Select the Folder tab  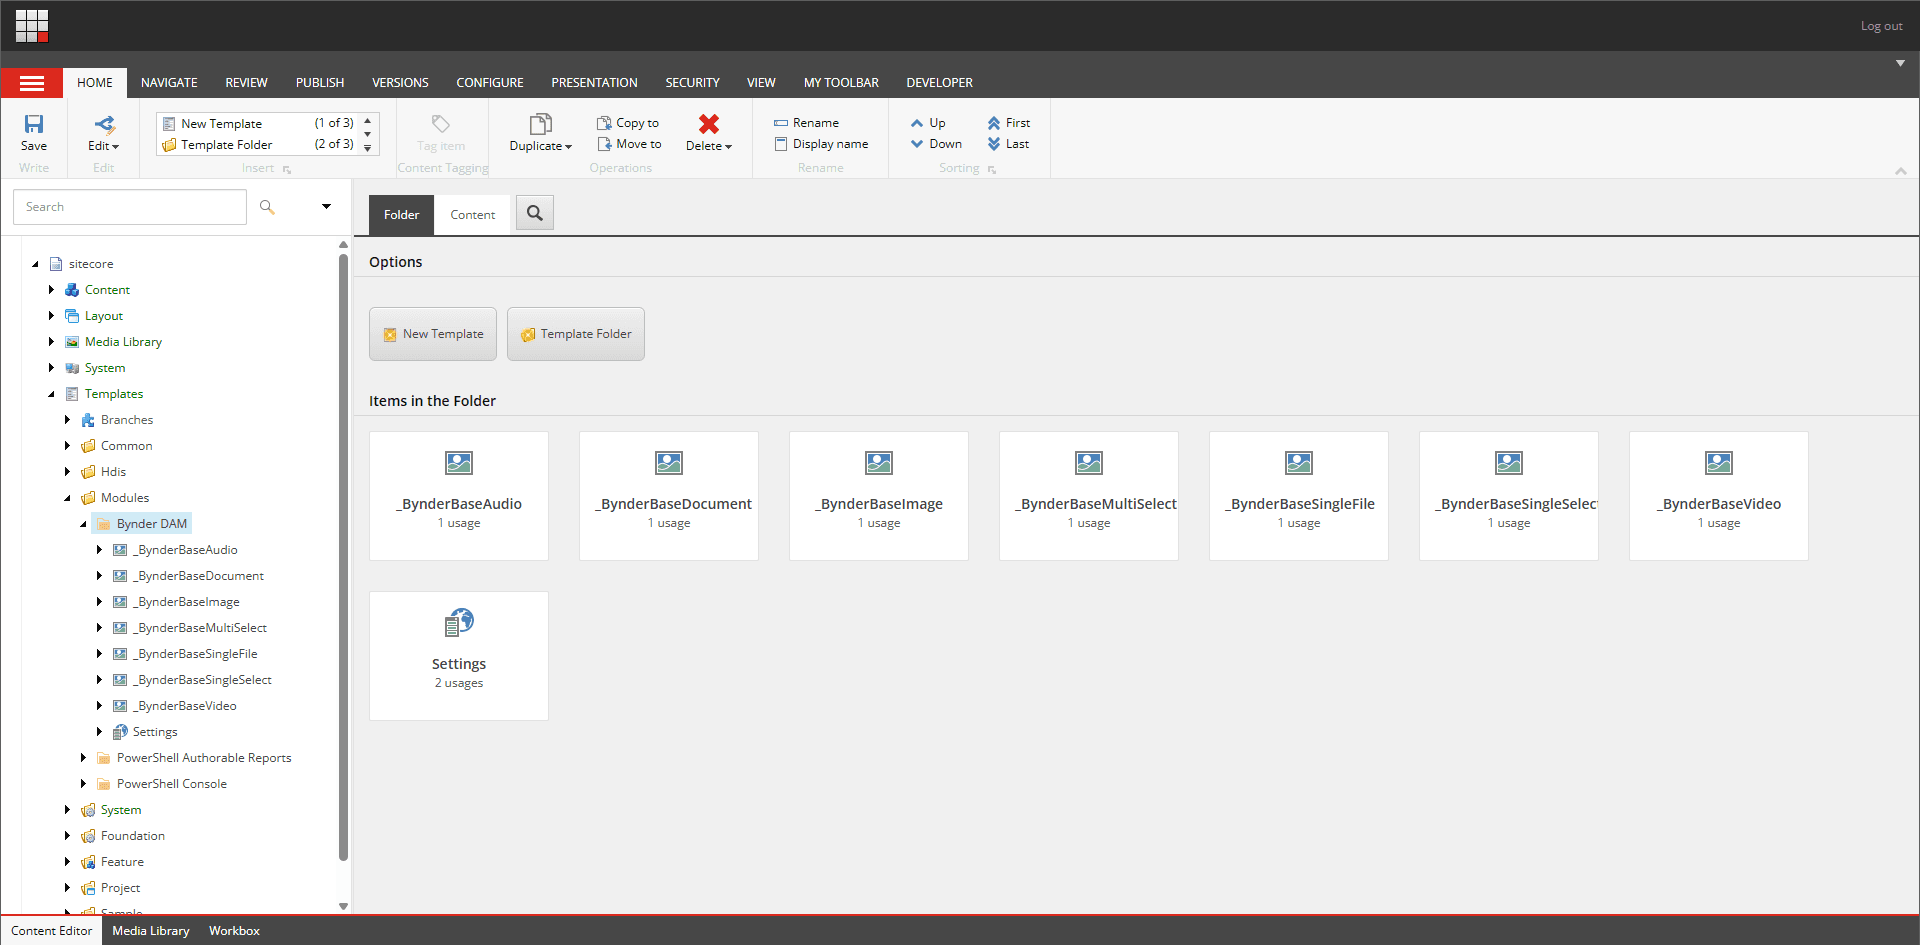point(401,215)
